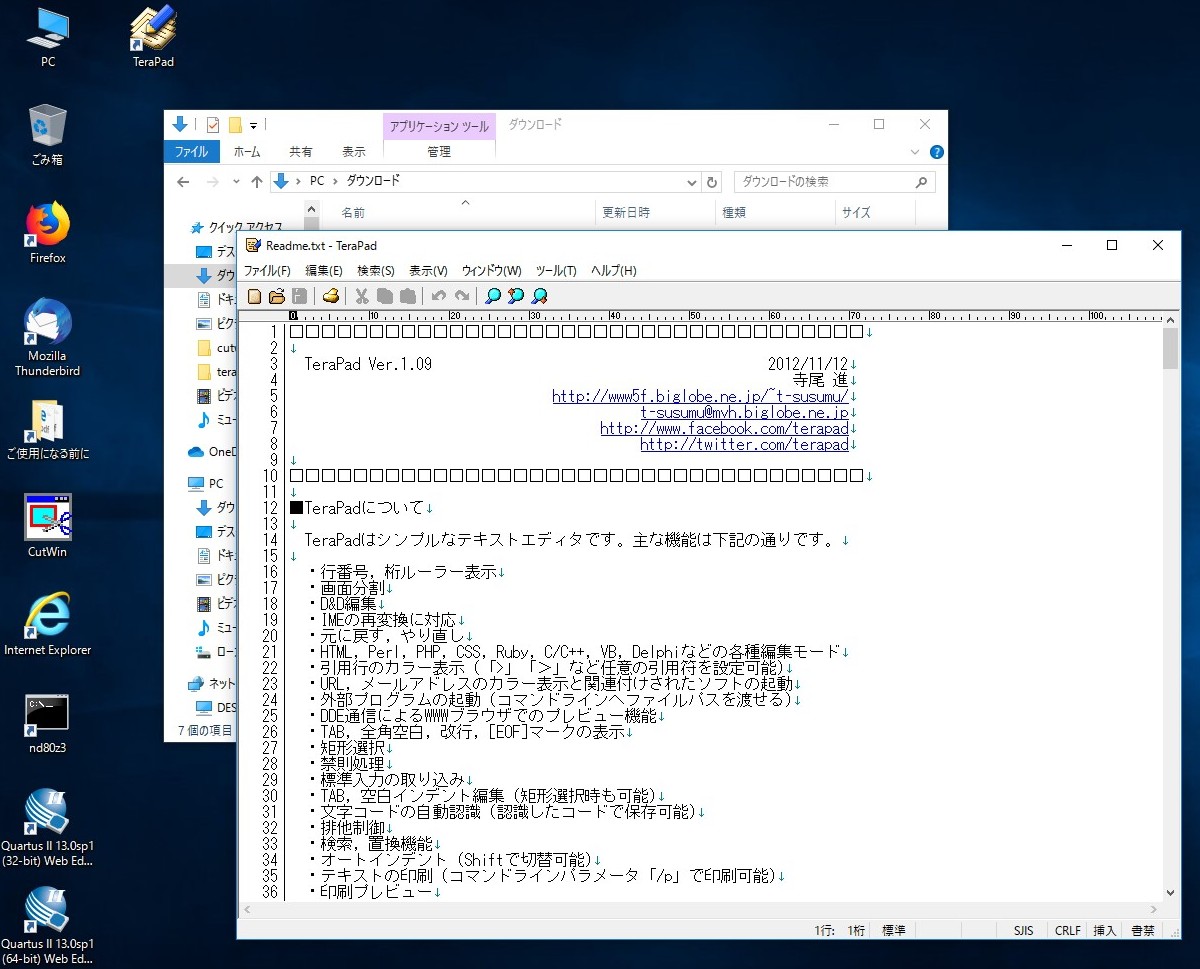This screenshot has width=1200, height=969.
Task: Open the ご使用になる前に desktop file
Action: pyautogui.click(x=47, y=430)
